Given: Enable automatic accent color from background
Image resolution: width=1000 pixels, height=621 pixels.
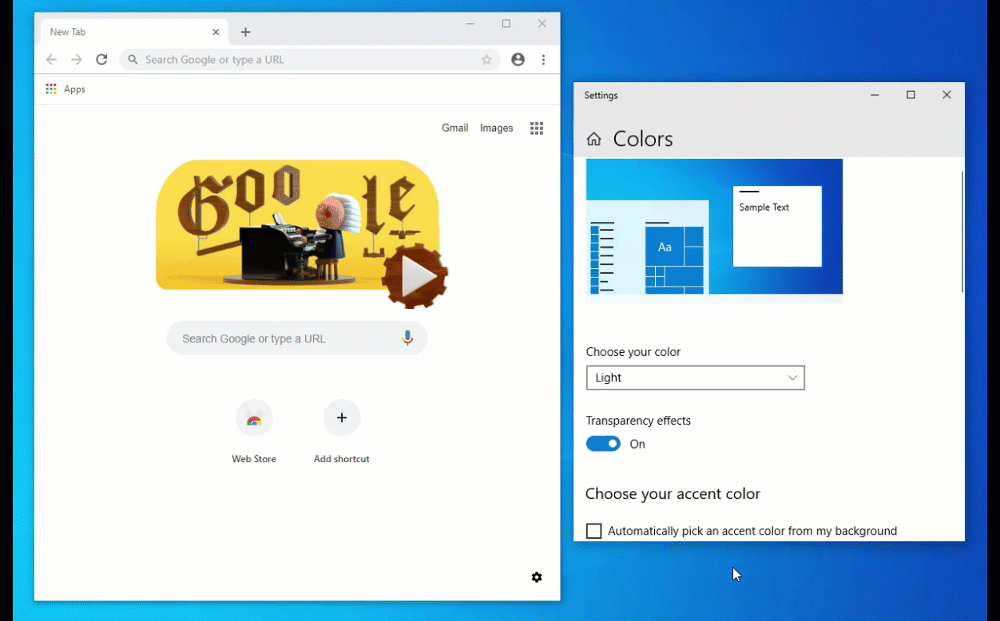Looking at the screenshot, I should [x=594, y=531].
